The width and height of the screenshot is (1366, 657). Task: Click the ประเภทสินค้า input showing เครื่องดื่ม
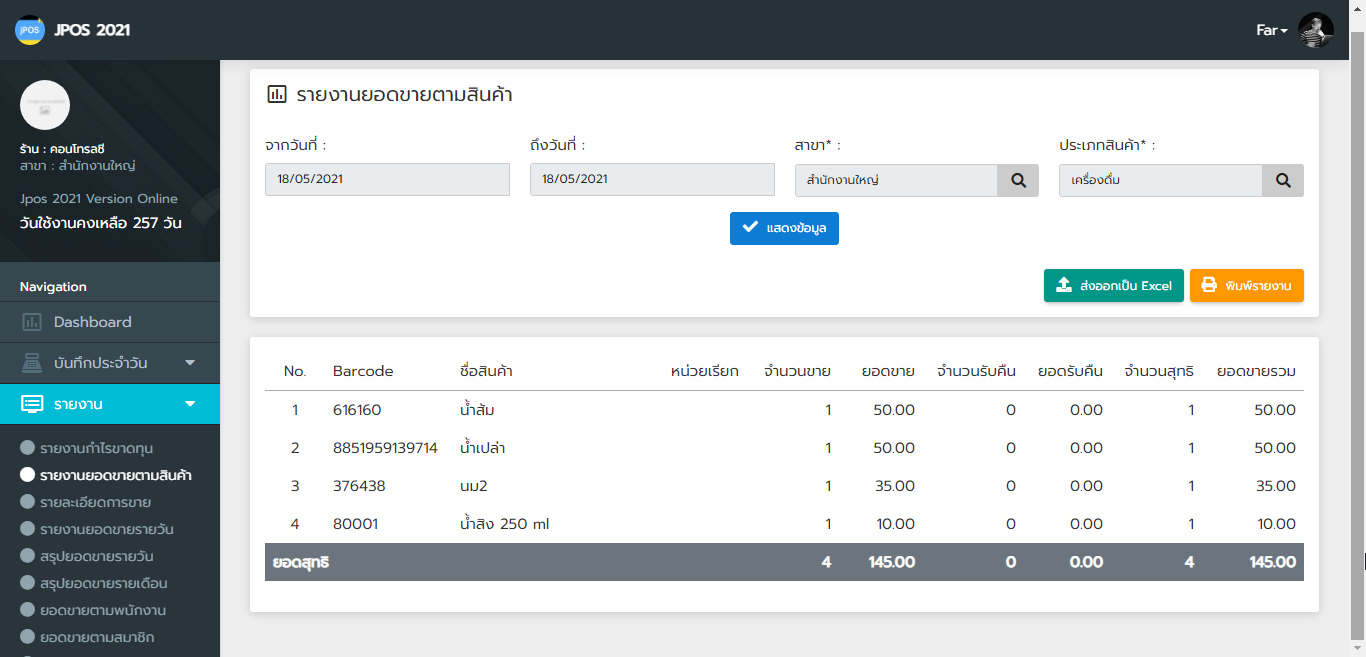pos(1161,180)
